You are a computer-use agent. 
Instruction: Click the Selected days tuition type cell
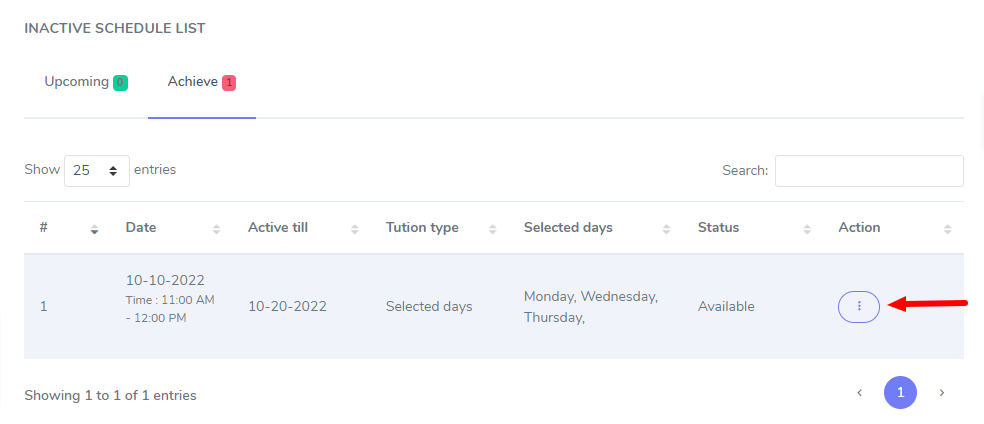[429, 306]
